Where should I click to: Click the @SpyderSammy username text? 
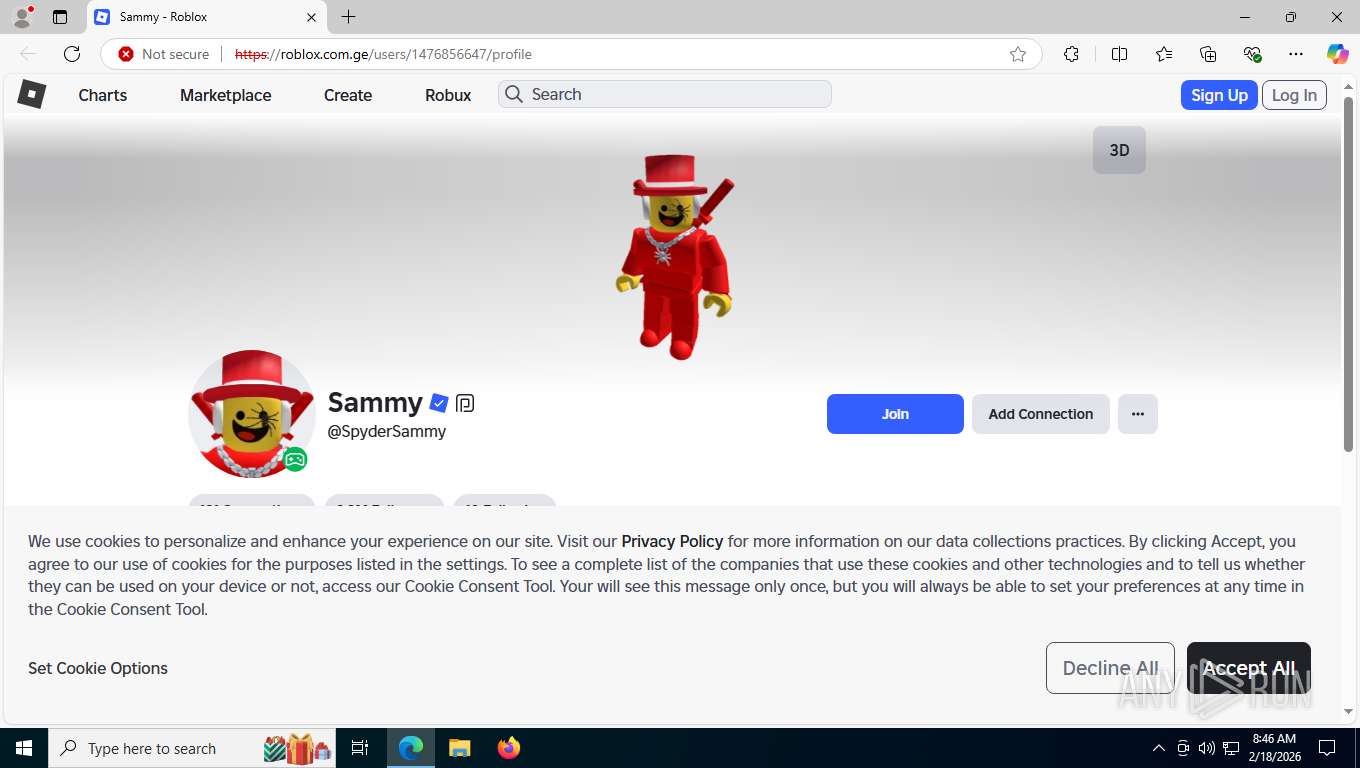387,431
